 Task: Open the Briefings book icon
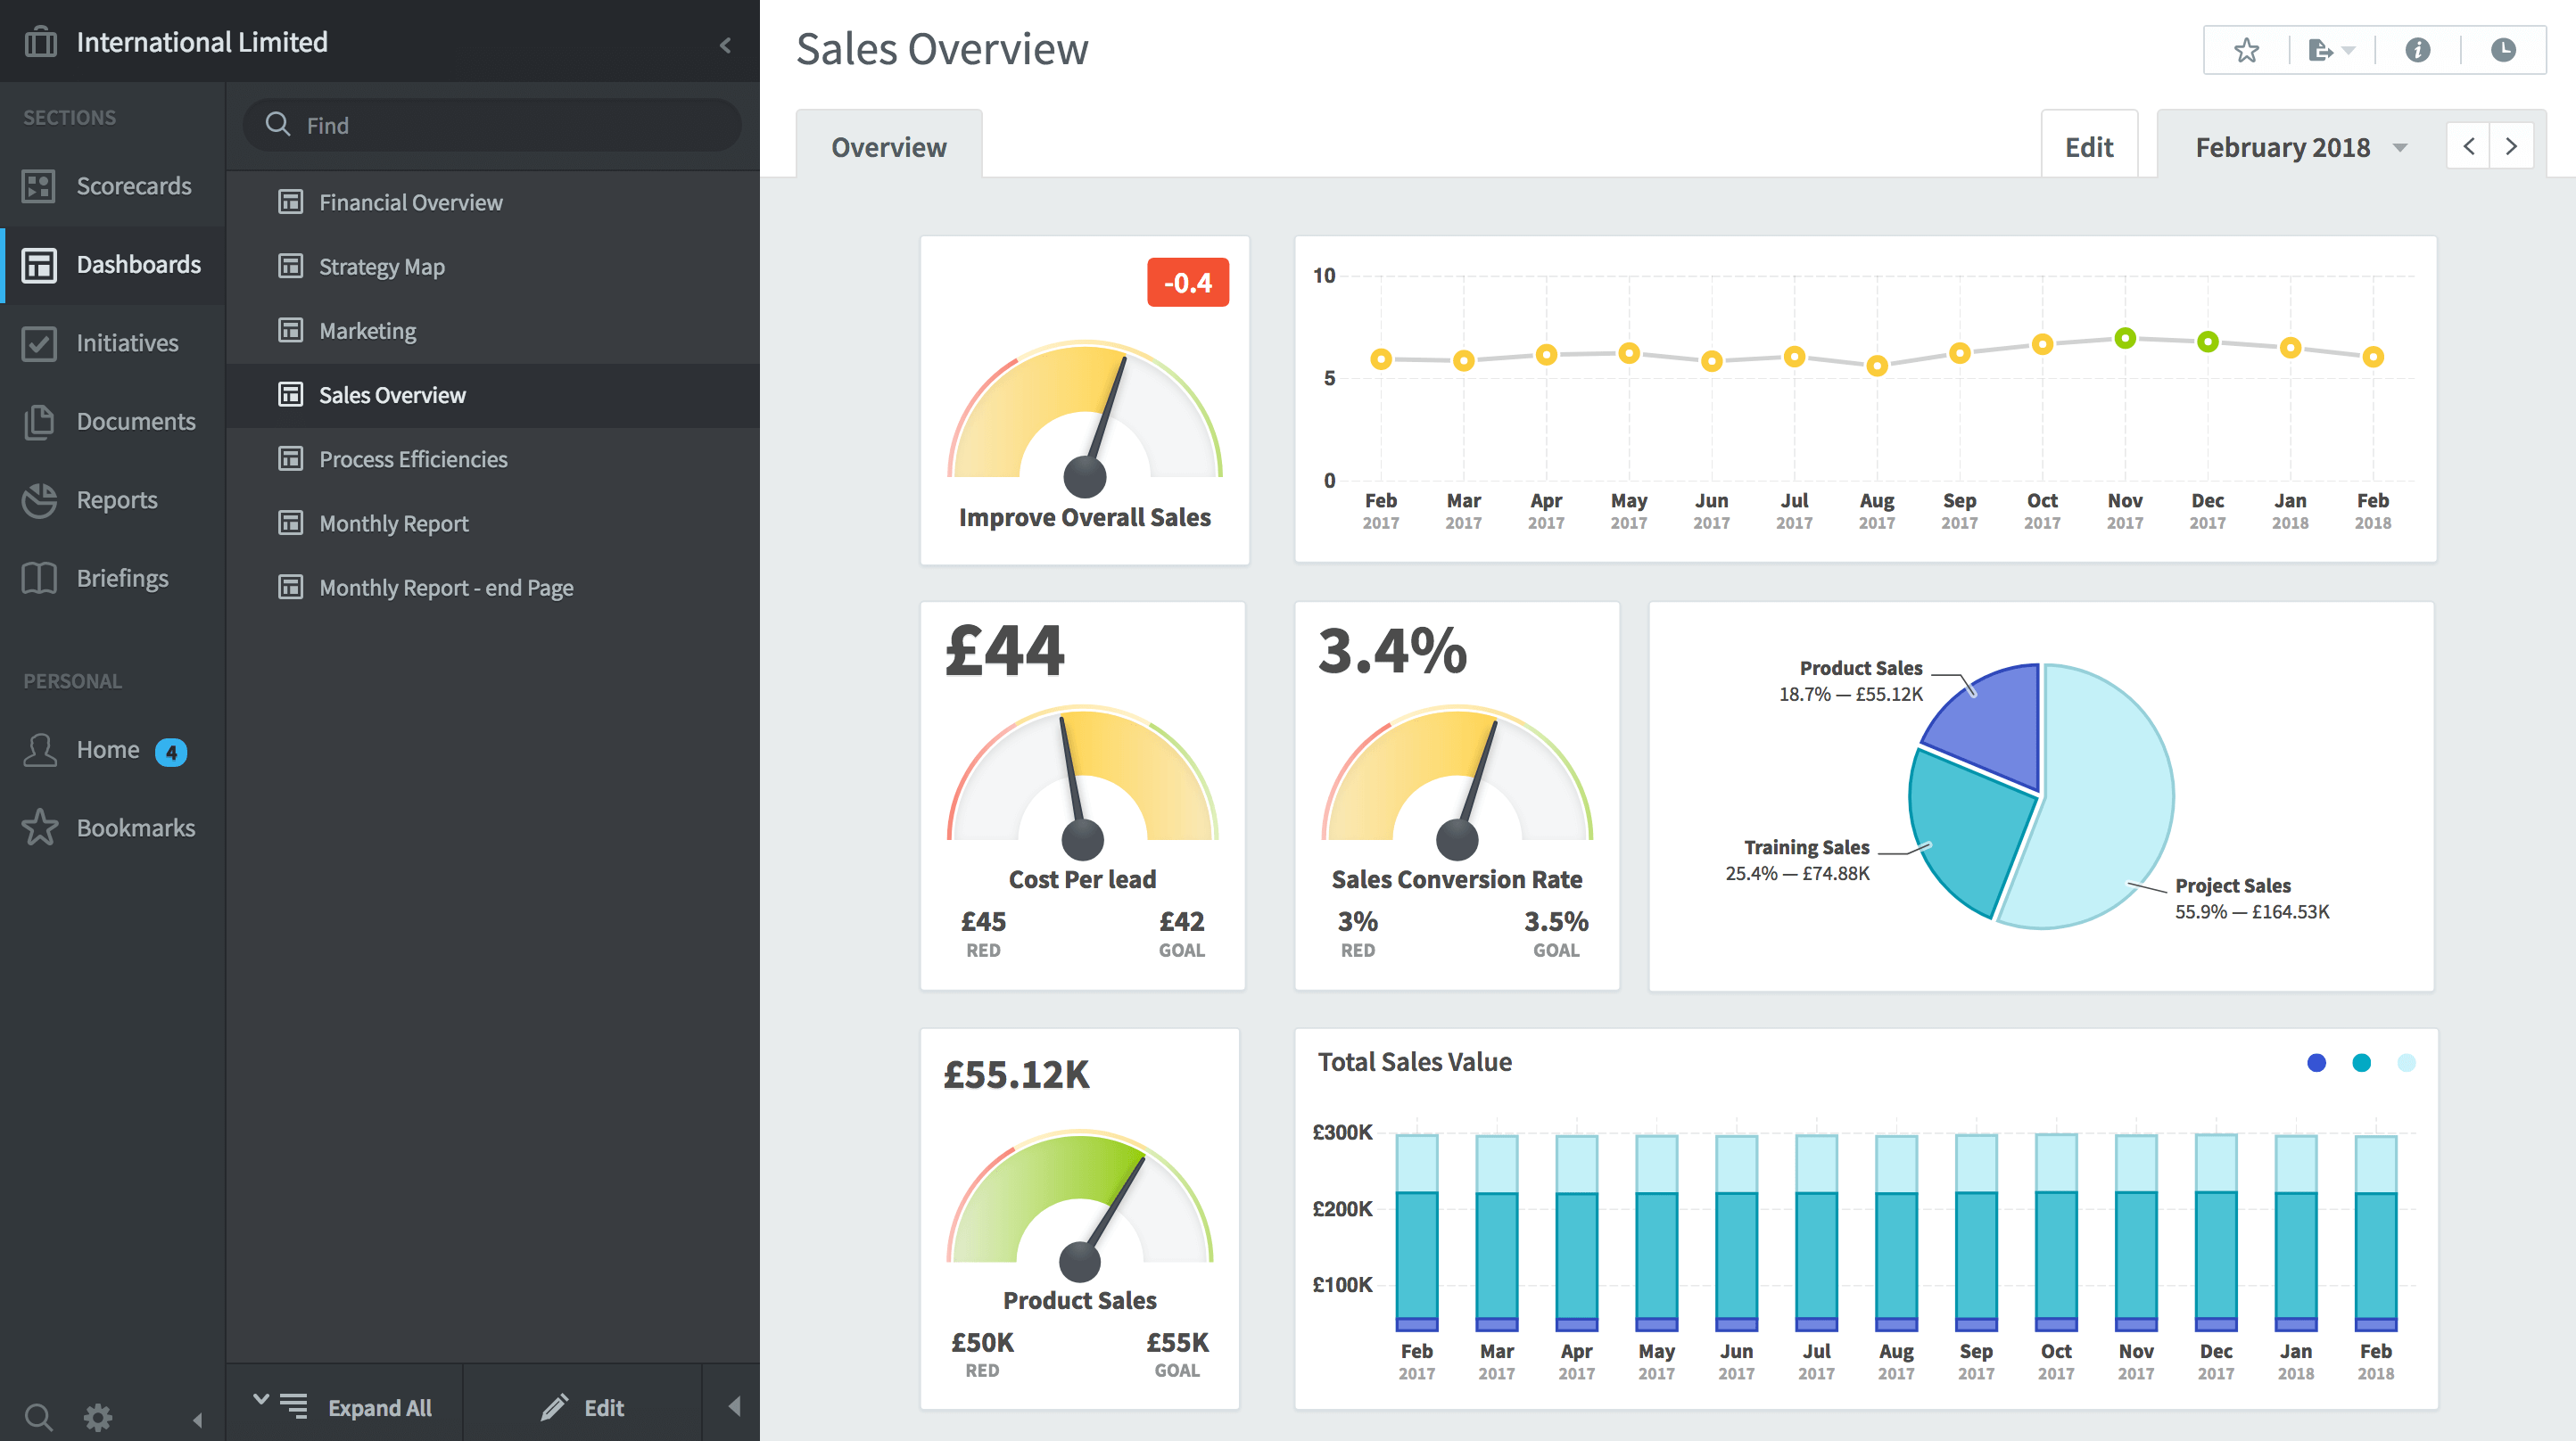tap(39, 578)
